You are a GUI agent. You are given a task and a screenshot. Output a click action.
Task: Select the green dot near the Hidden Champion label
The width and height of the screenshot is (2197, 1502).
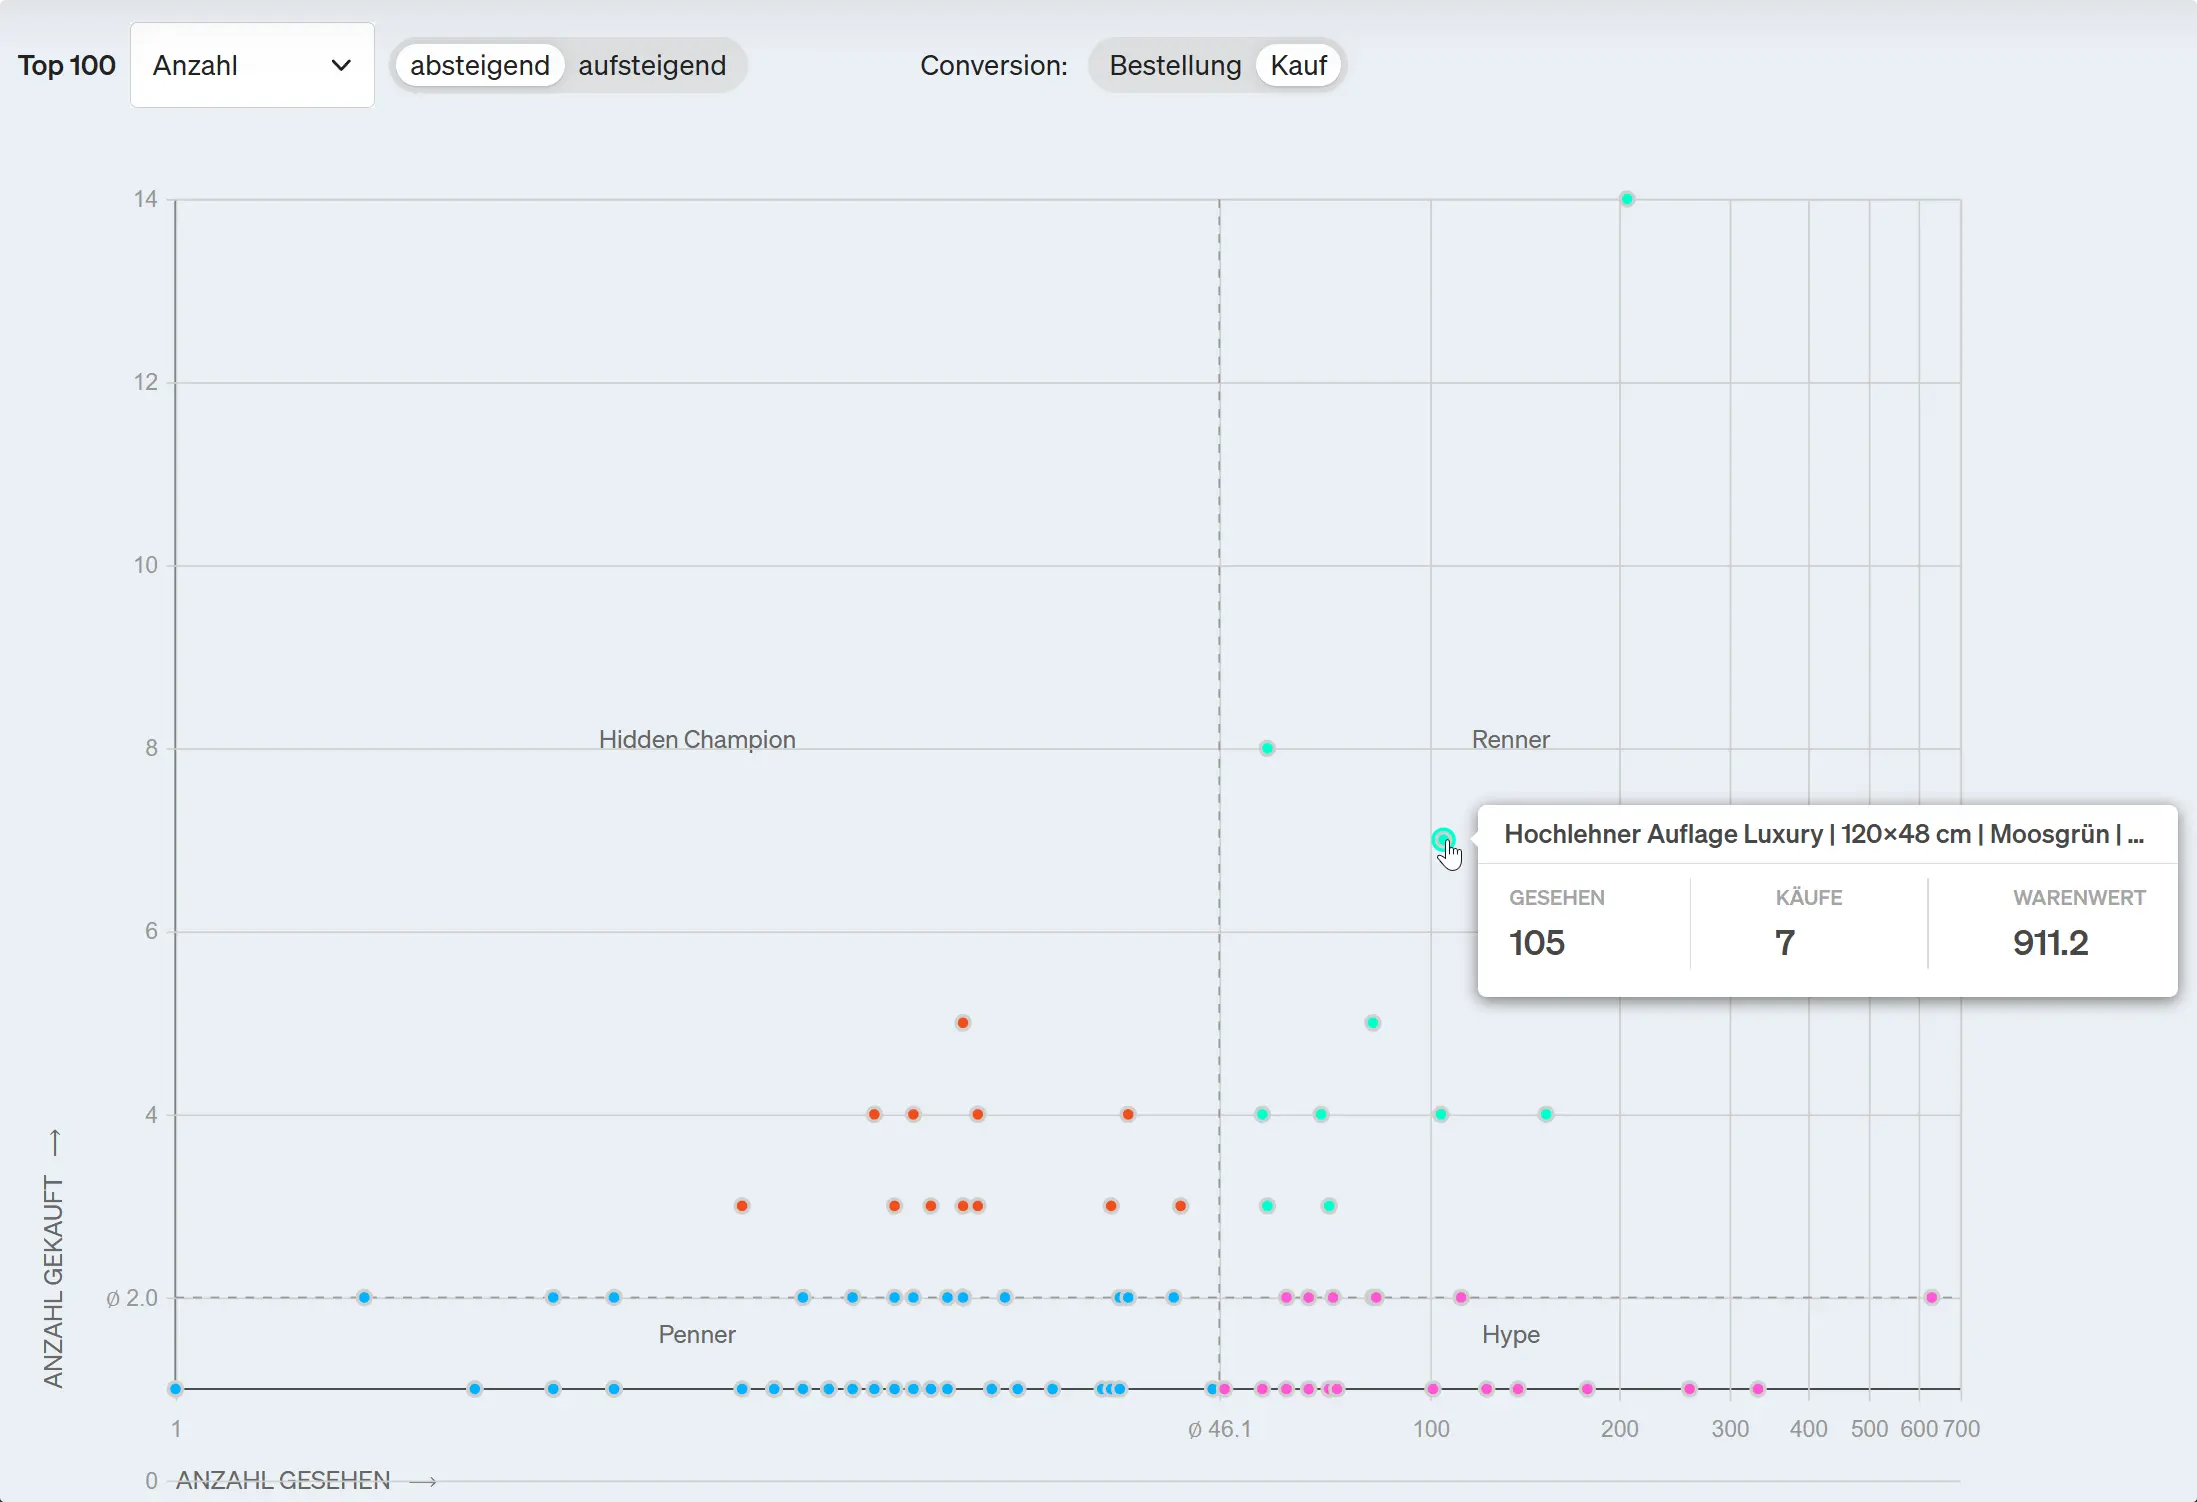(x=1266, y=747)
